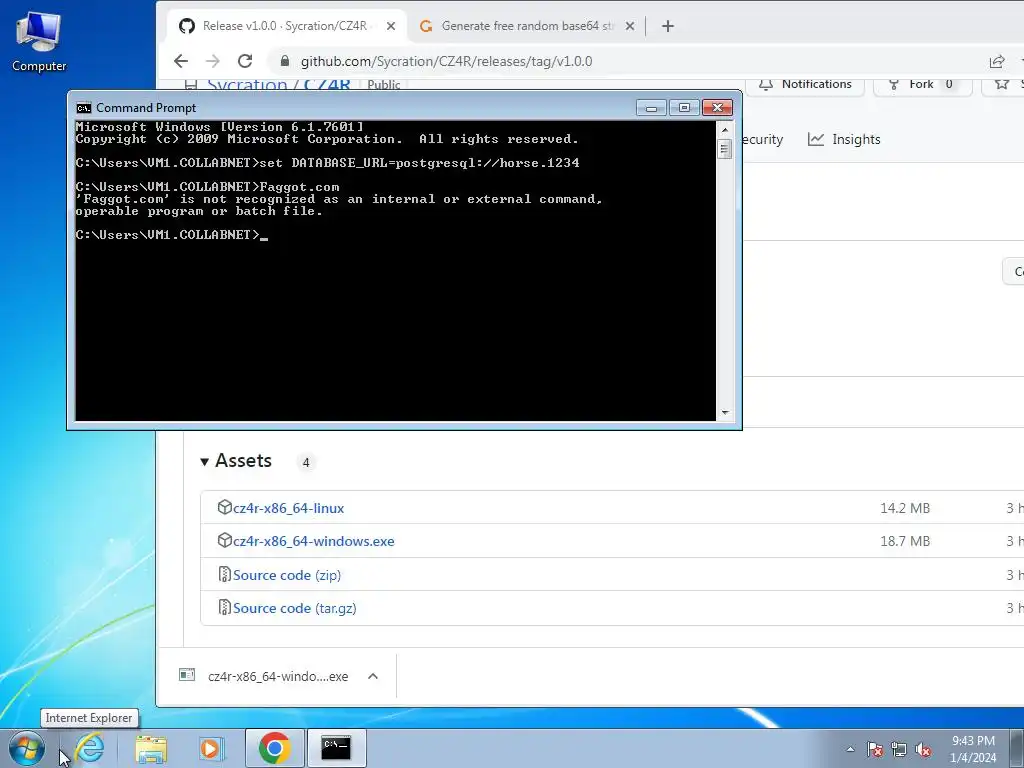Click the github.com address bar URL
The image size is (1024, 768).
pyautogui.click(x=446, y=61)
